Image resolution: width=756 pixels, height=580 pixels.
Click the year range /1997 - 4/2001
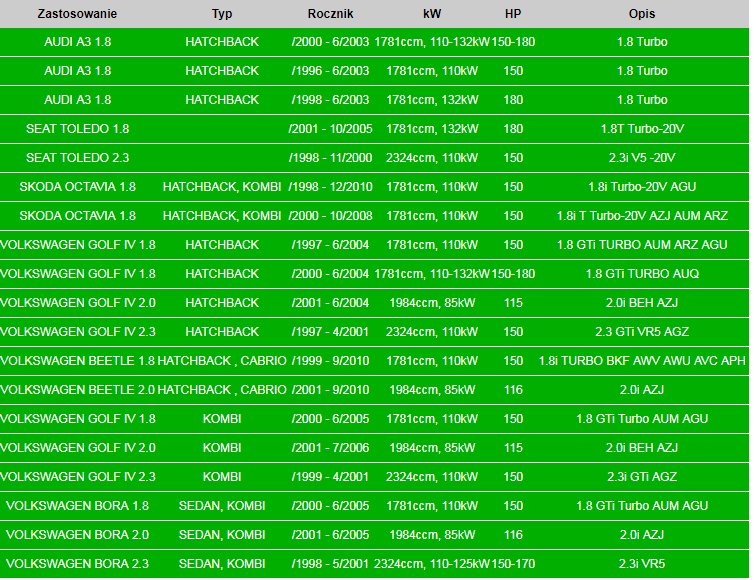point(330,332)
